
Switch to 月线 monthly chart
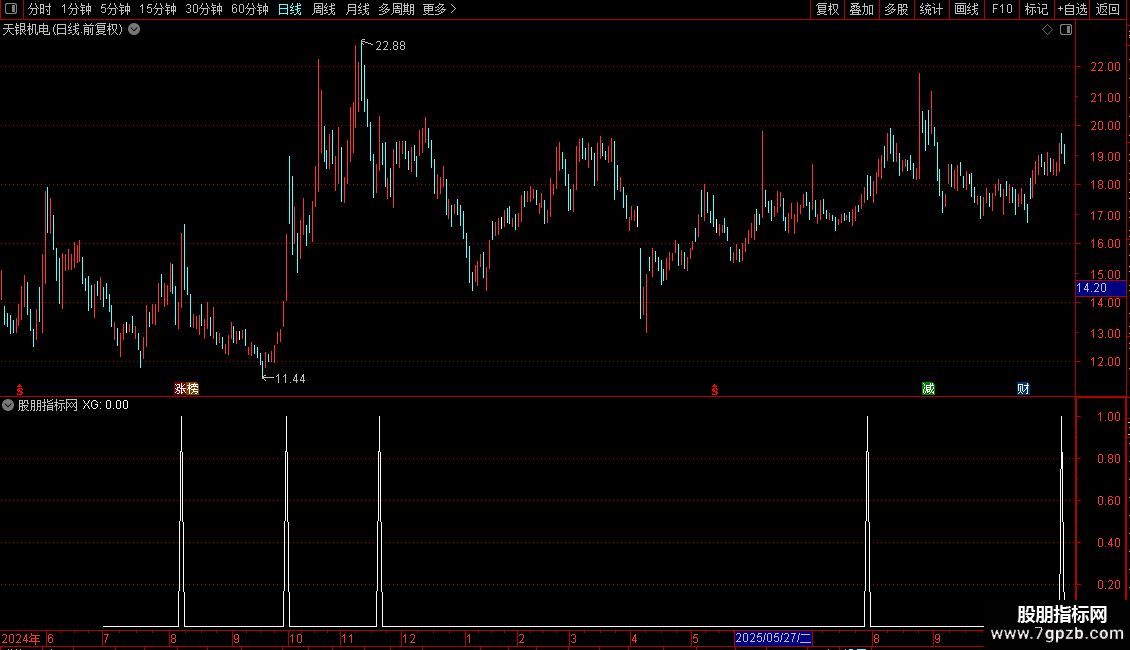click(357, 9)
